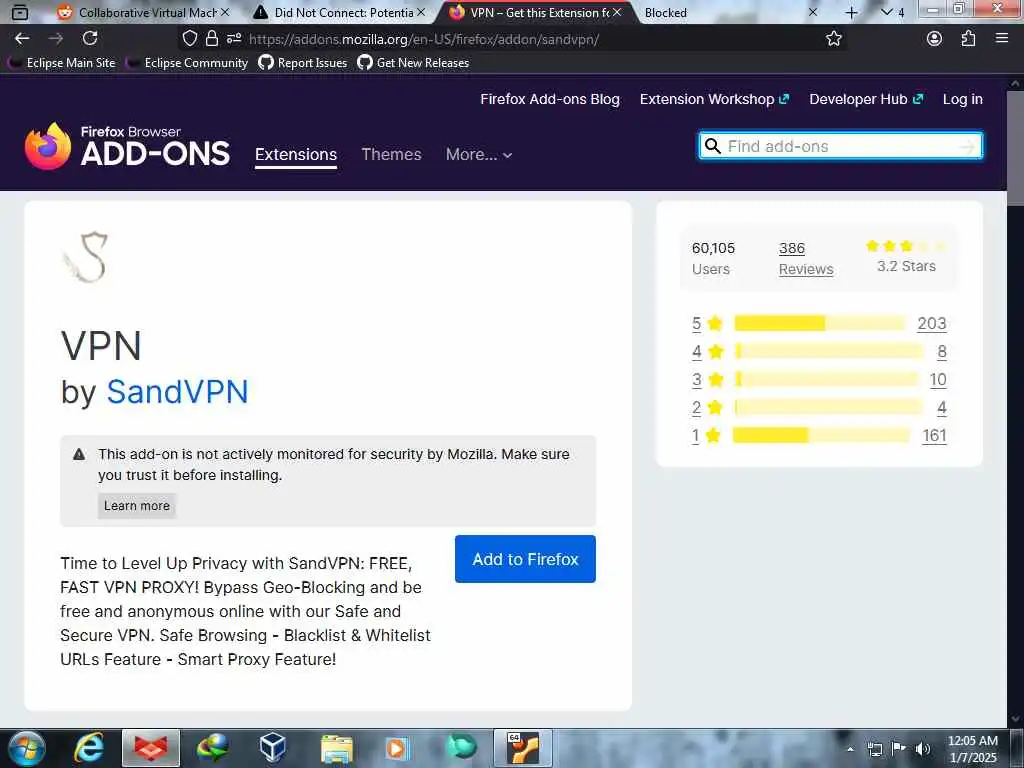
Task: Close the Blocked tab
Action: pos(813,12)
